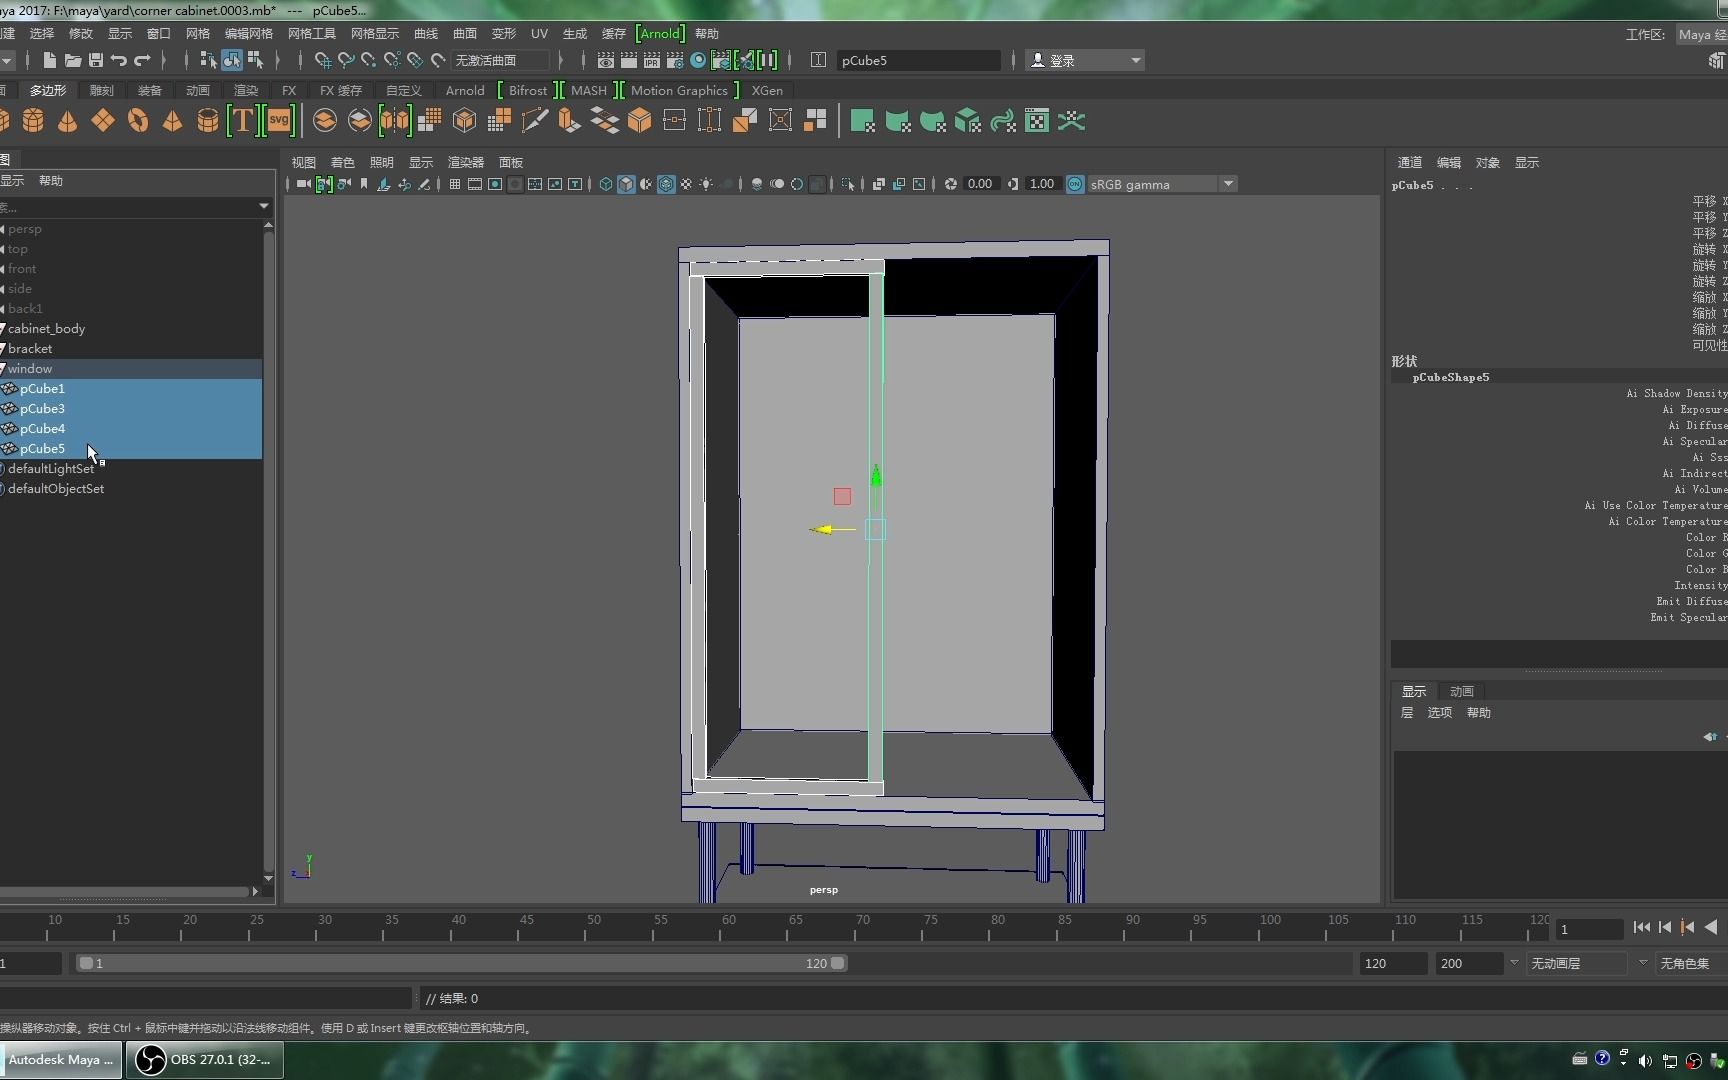Open the 动画 tab in layer editor
Viewport: 1728px width, 1080px height.
(x=1461, y=691)
